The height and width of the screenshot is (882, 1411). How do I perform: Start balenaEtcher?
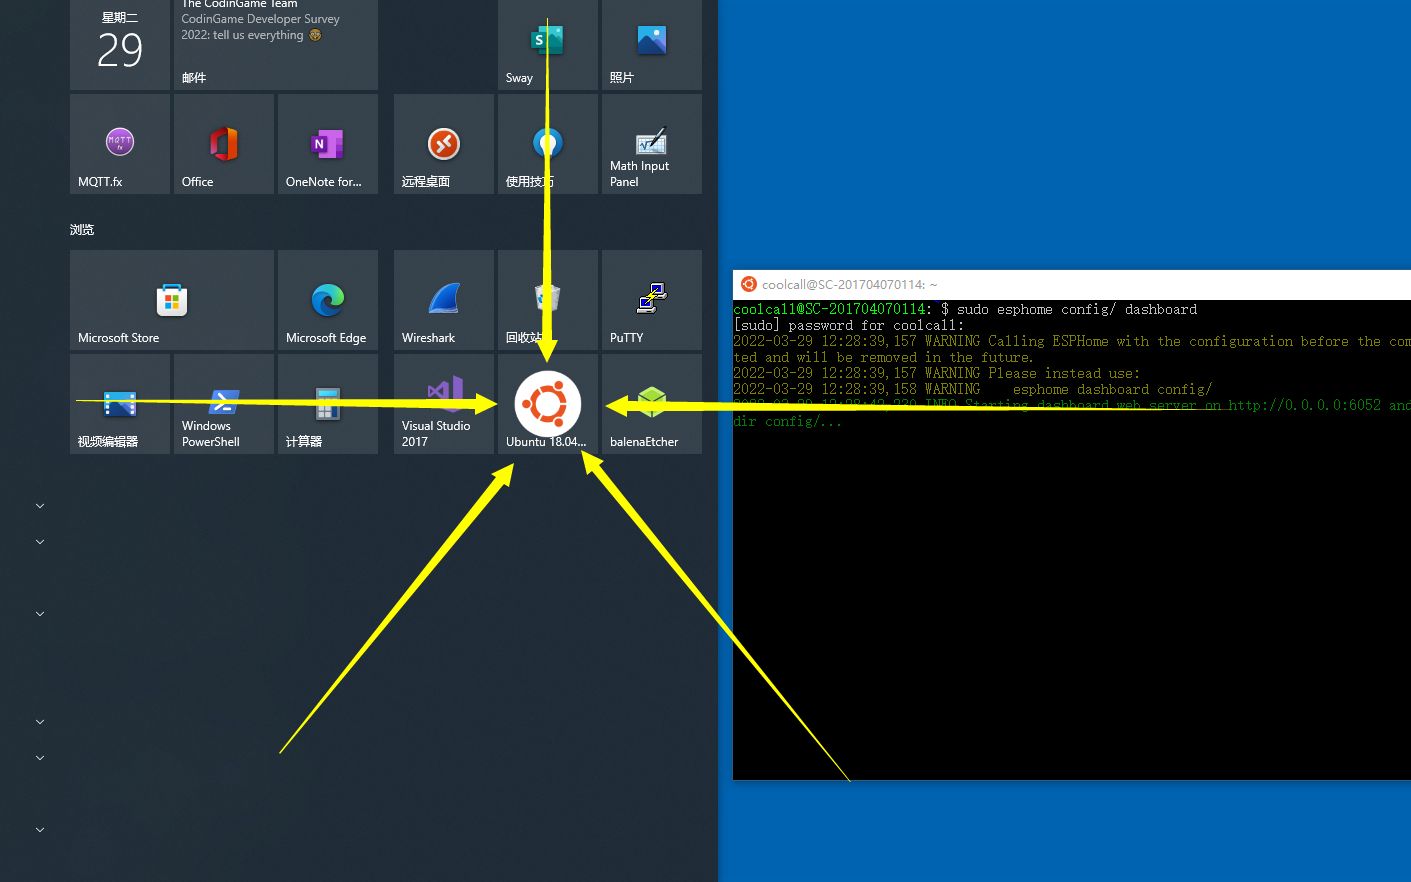pos(651,404)
